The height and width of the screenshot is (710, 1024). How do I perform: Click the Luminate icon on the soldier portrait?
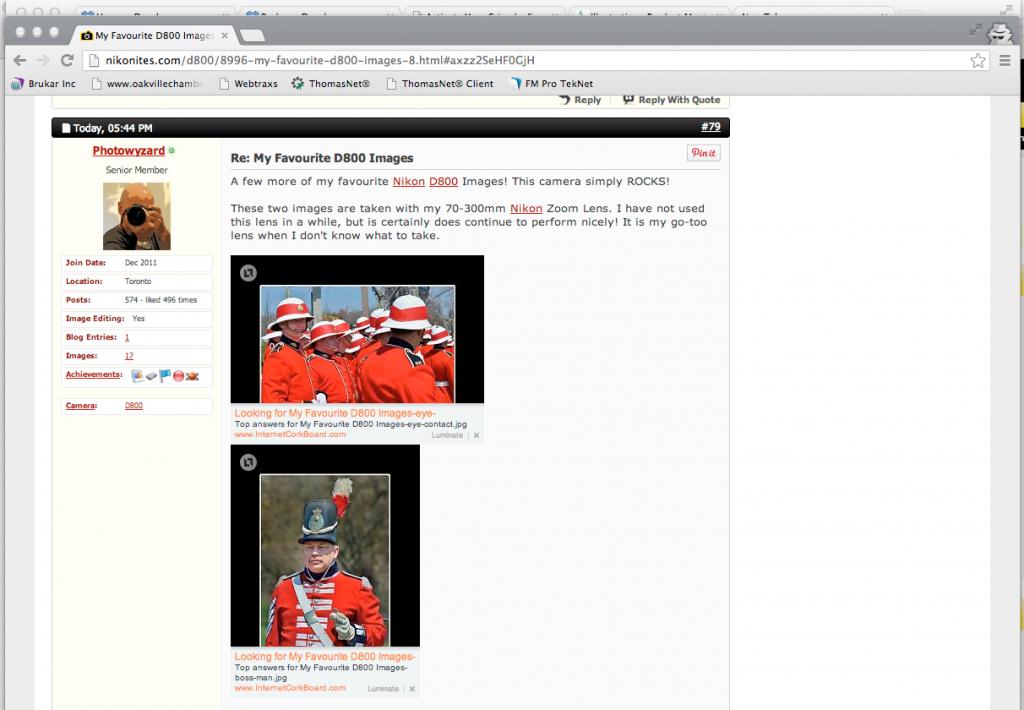point(248,462)
